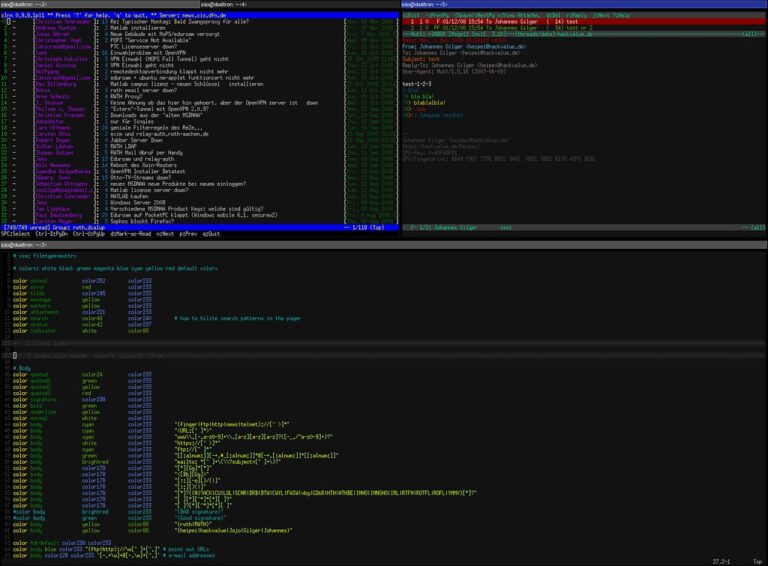The image size is (768, 566).
Task: Select article 'Sophos blockt Firefox?'
Action: [142, 221]
